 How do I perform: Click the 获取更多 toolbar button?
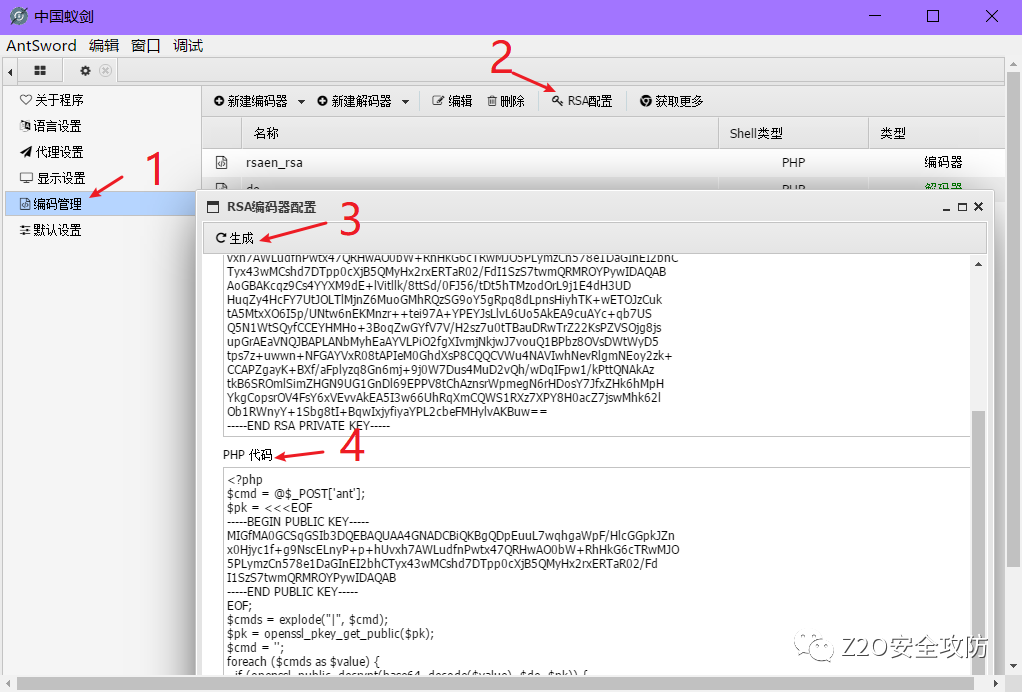point(671,101)
